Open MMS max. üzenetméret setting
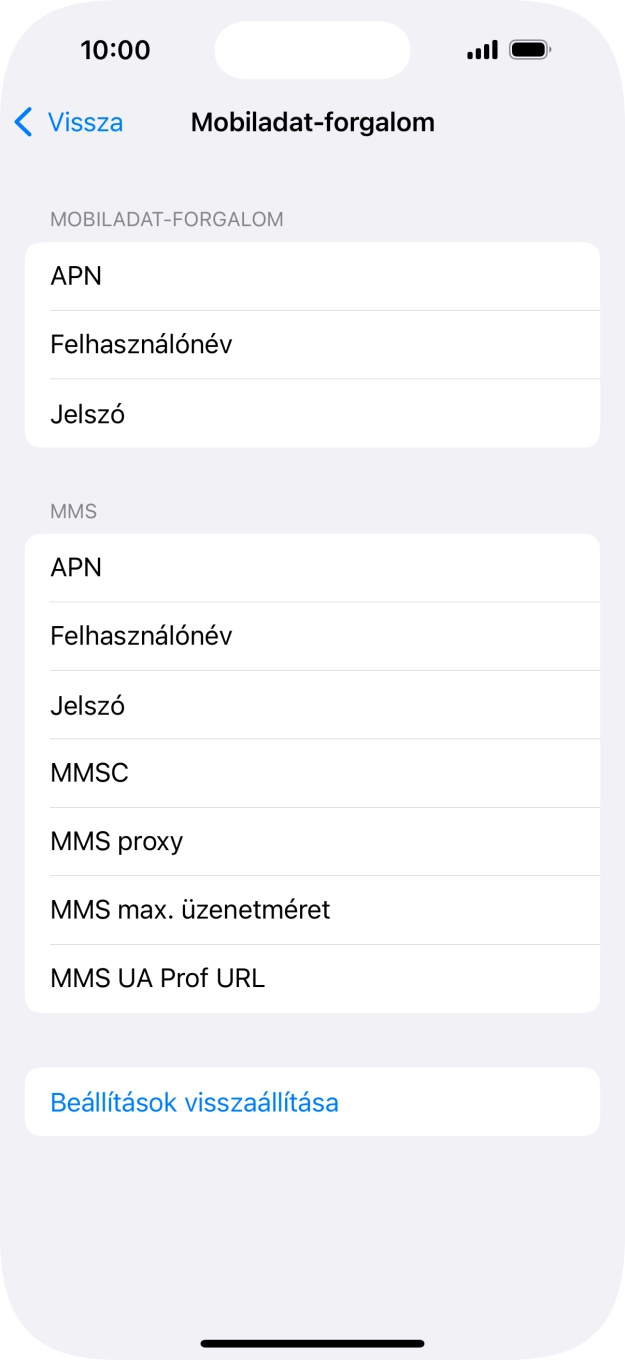 coord(312,909)
